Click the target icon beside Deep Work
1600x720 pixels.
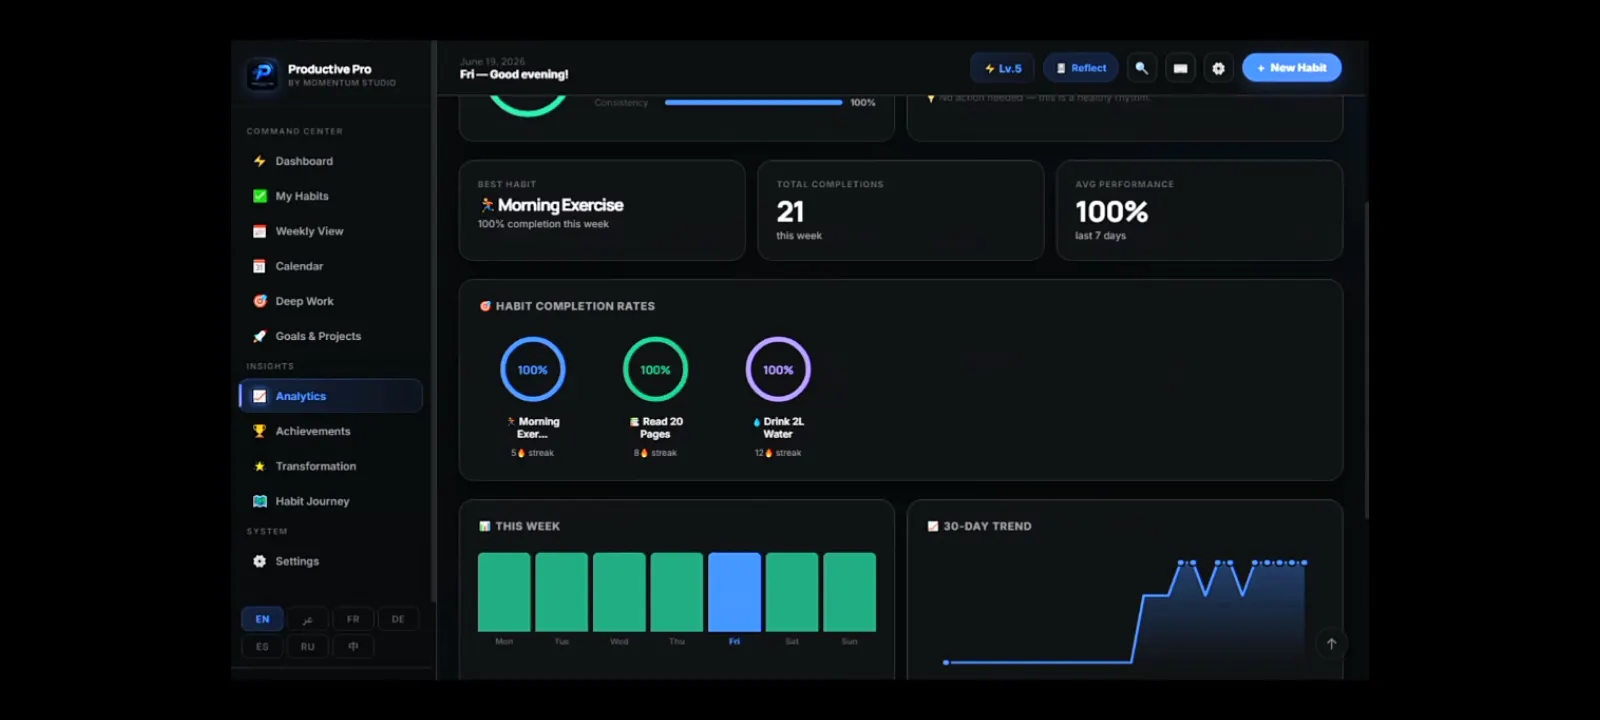(260, 301)
